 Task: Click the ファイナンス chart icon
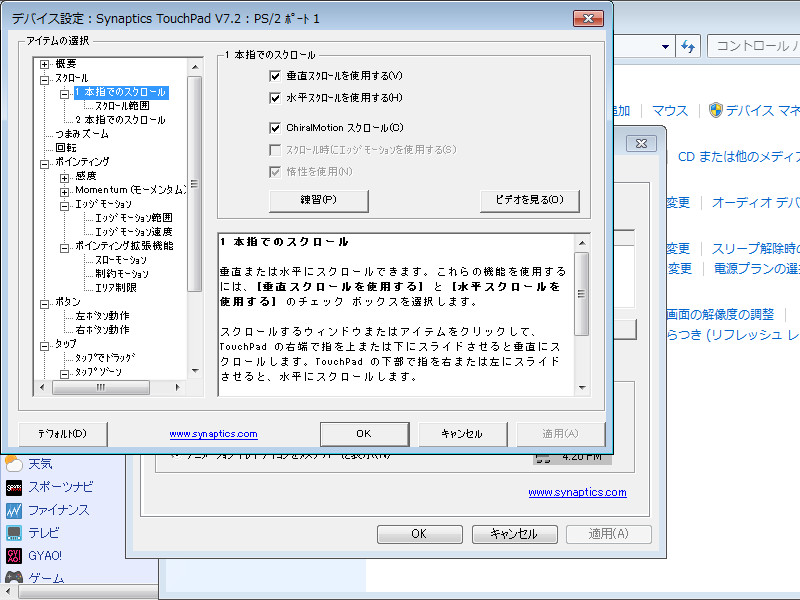(14, 510)
